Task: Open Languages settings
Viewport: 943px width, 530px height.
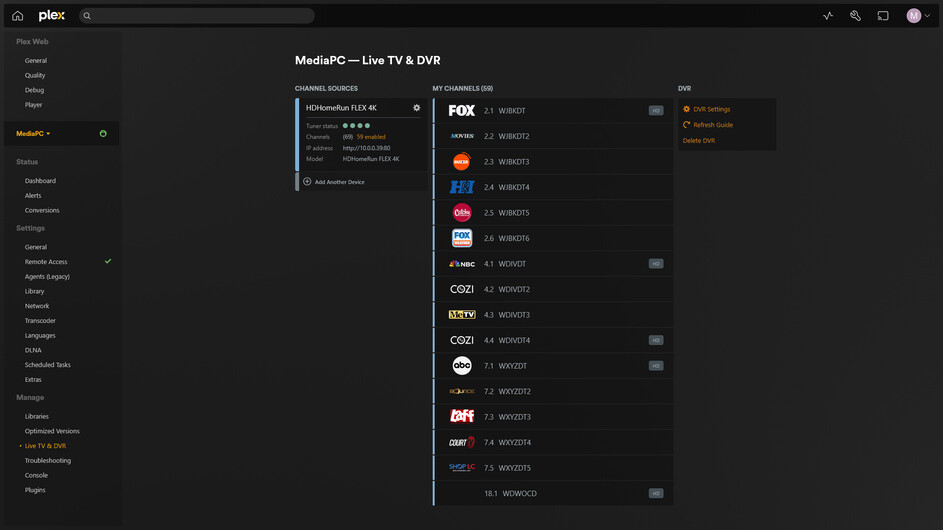Action: pyautogui.click(x=40, y=335)
